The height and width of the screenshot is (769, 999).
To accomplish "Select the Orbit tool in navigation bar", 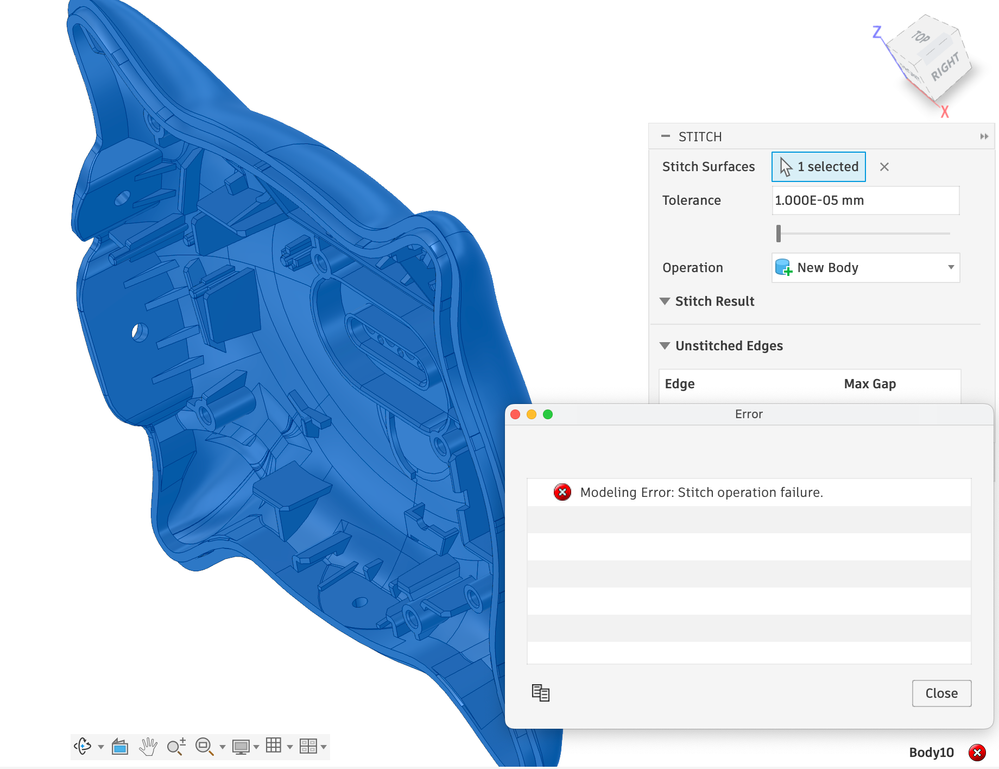I will pos(83,746).
